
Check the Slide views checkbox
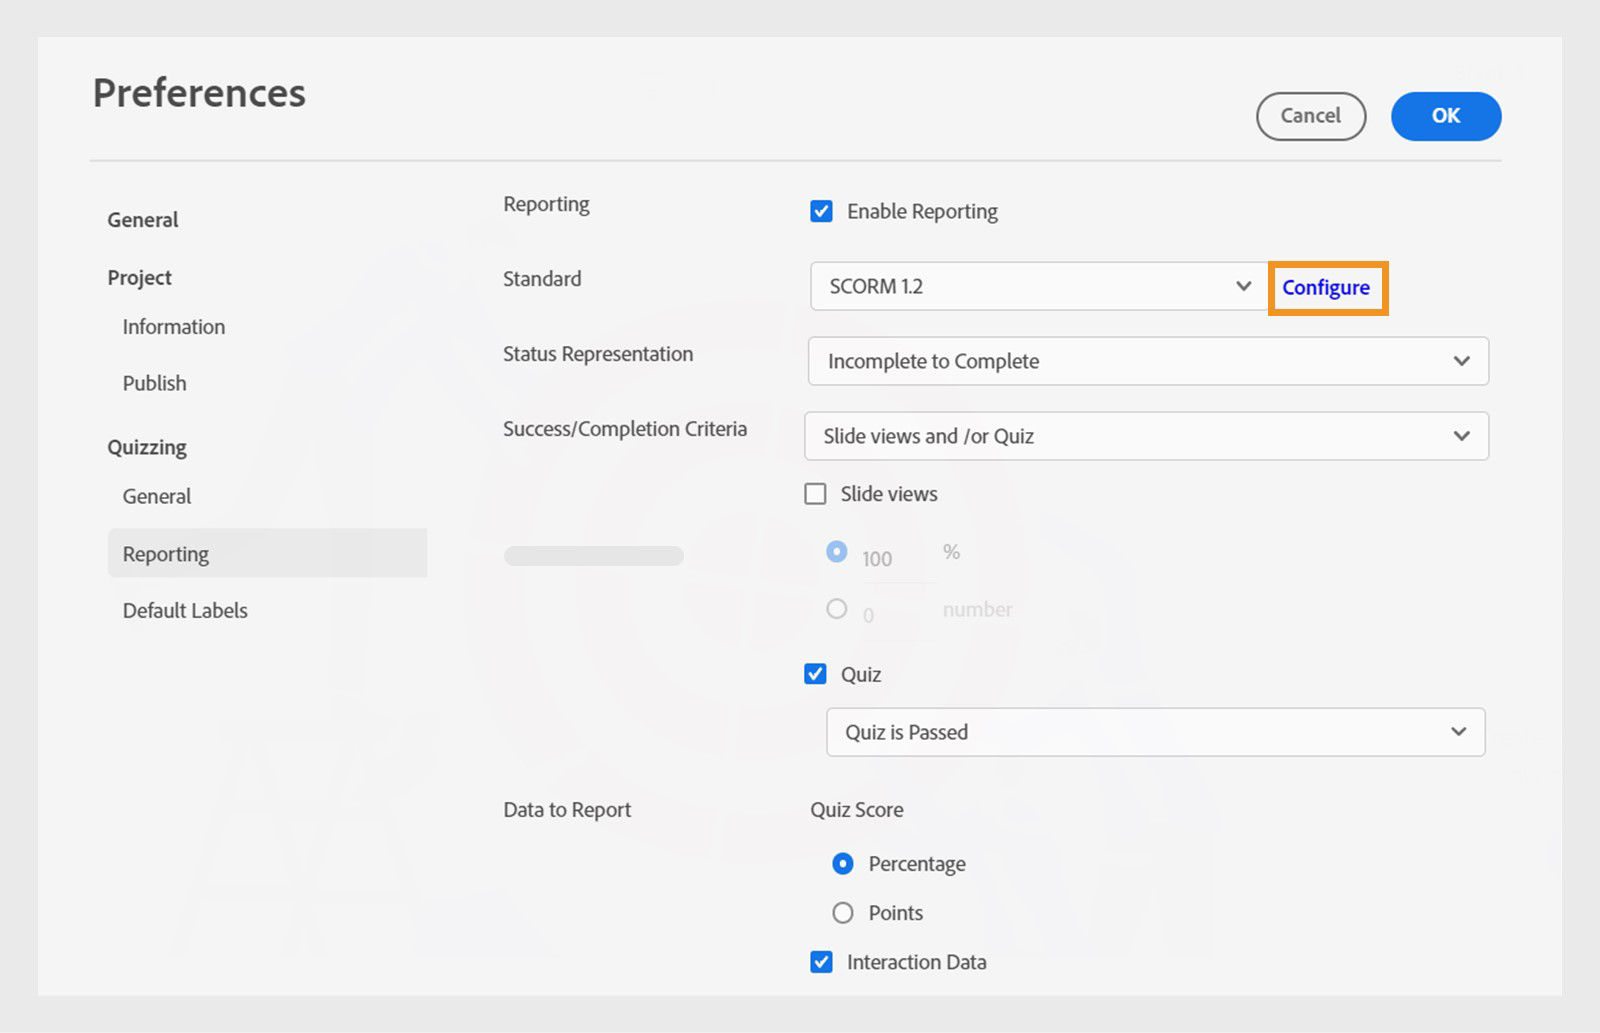pyautogui.click(x=816, y=494)
